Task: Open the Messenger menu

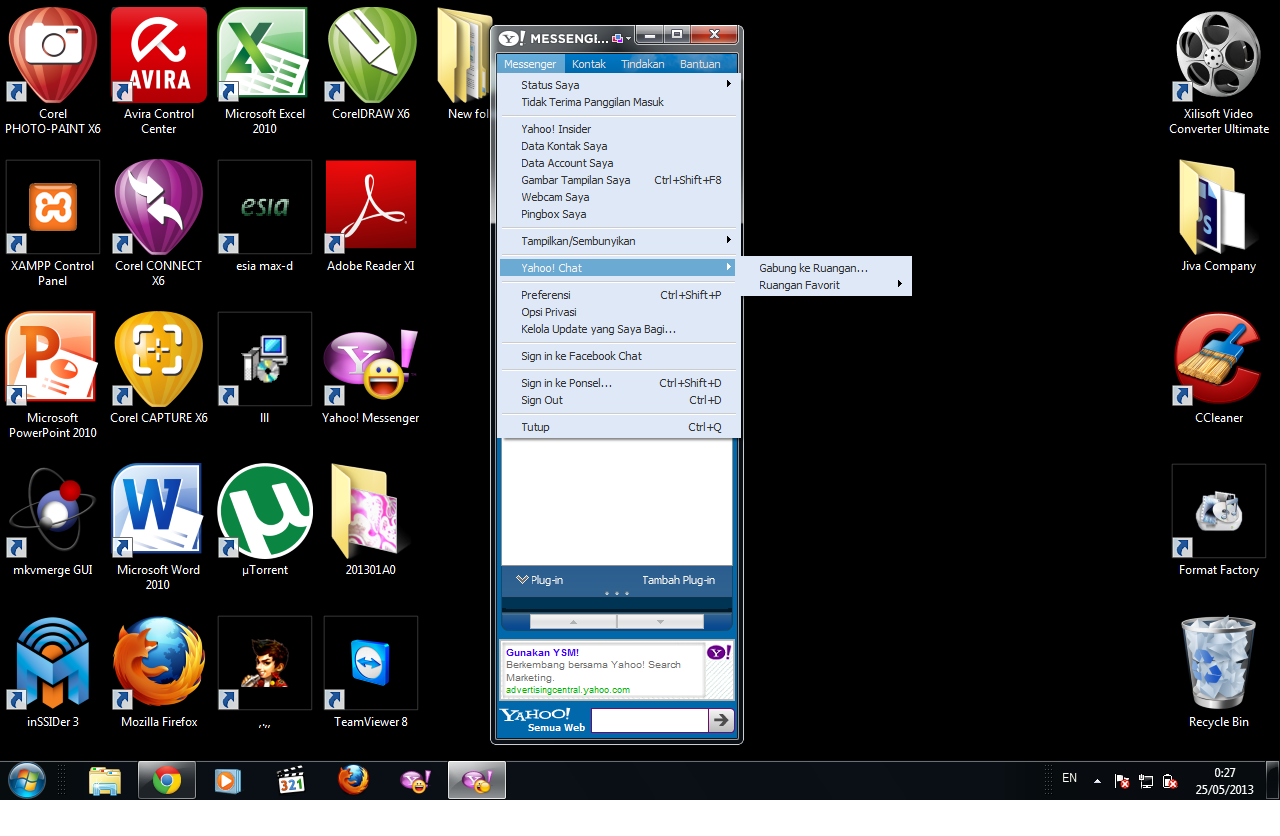Action: (x=530, y=64)
